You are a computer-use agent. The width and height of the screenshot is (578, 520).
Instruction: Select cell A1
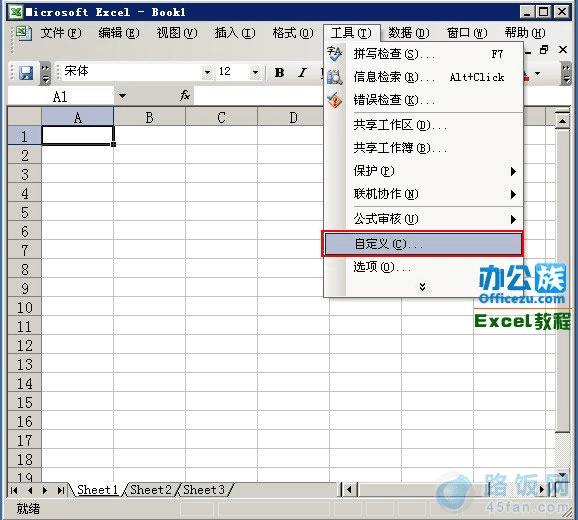77,135
